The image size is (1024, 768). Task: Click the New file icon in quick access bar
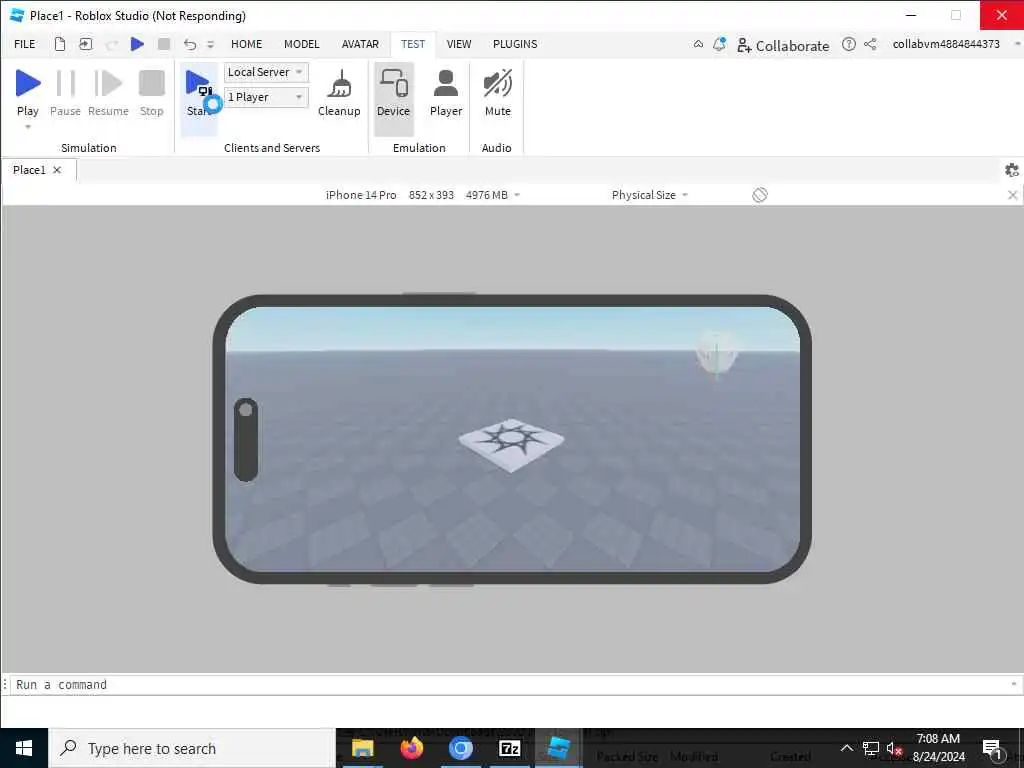pos(59,44)
